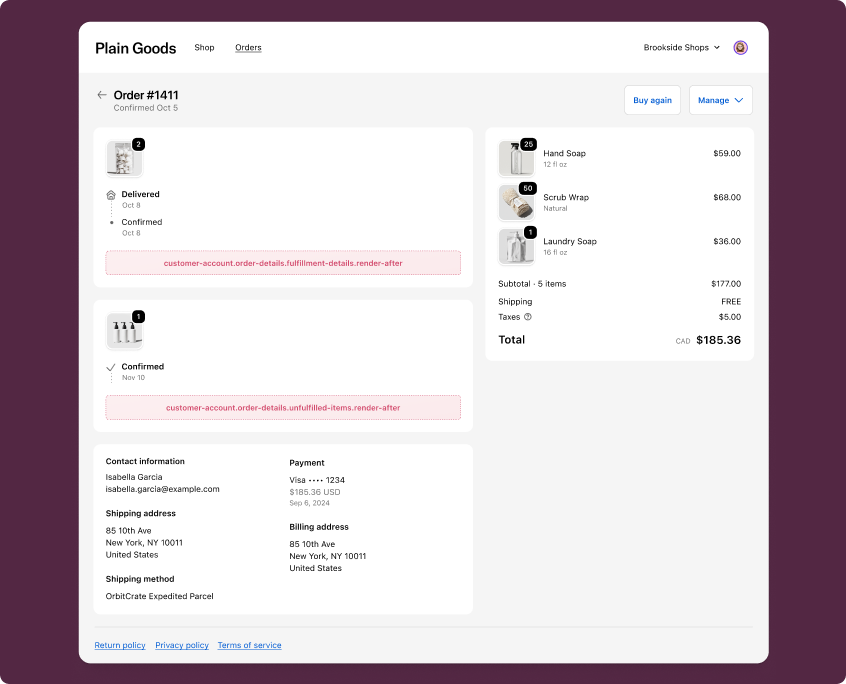Open the user avatar in the header
Screen dimensions: 846x684
click(x=740, y=47)
